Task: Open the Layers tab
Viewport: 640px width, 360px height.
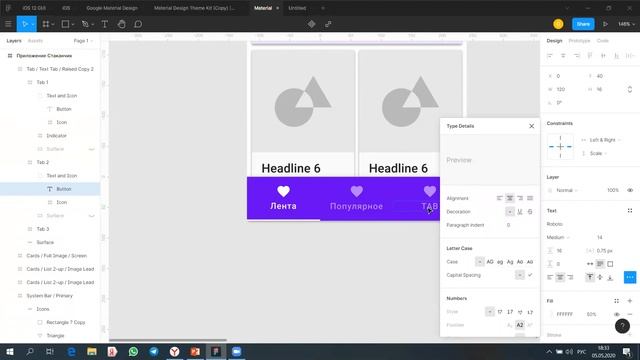Action: 13,41
